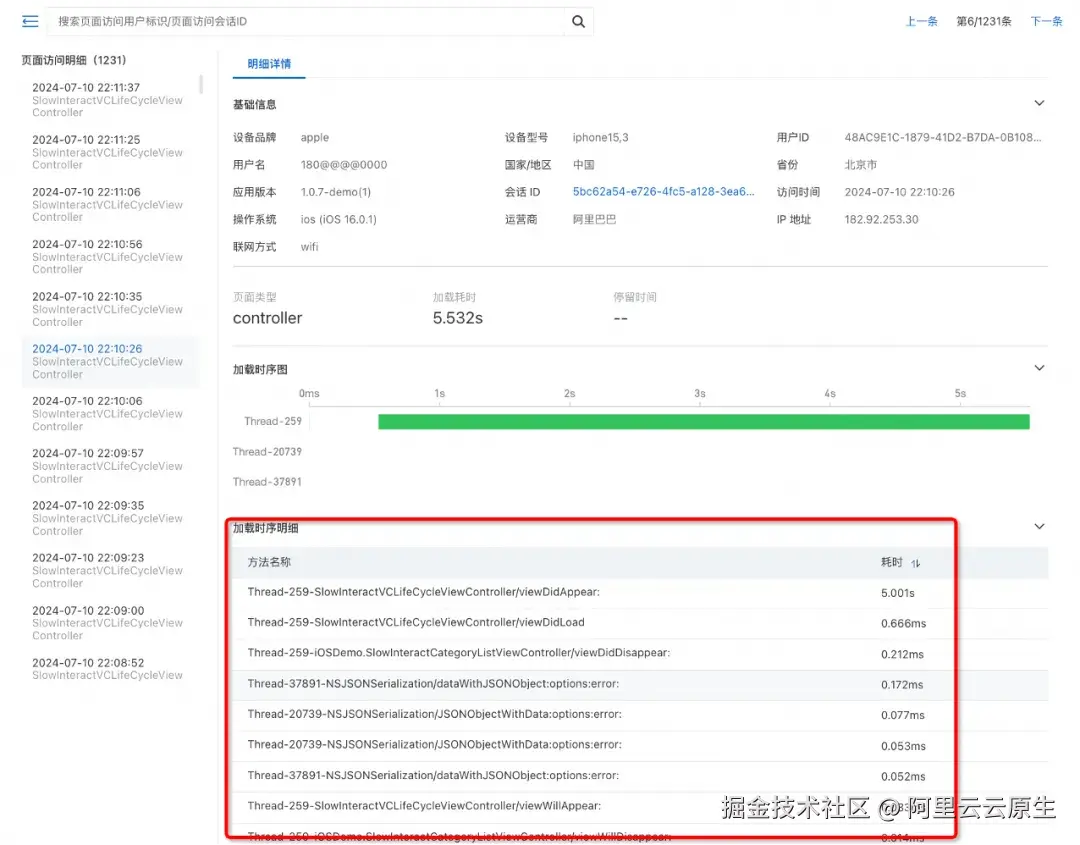Select visit record 2024-07-10 22:09:35
This screenshot has width=1080, height=845.
click(x=110, y=519)
